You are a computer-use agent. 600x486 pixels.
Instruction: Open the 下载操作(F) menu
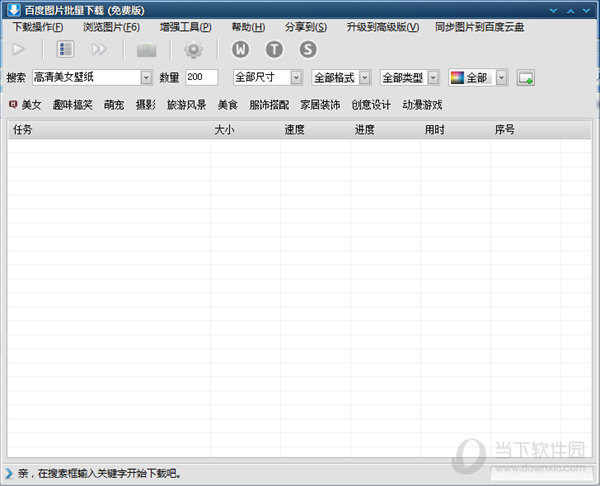point(38,27)
